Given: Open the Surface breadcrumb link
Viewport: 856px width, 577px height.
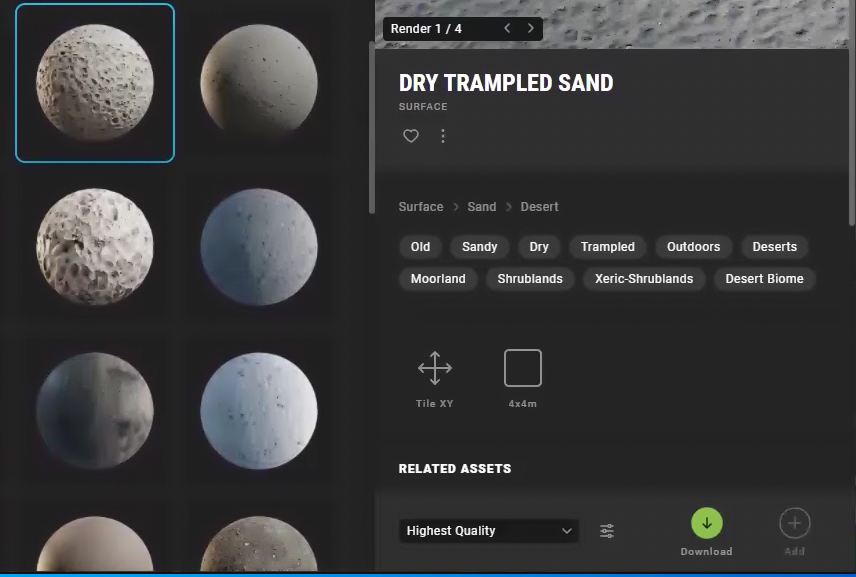Looking at the screenshot, I should coord(421,207).
